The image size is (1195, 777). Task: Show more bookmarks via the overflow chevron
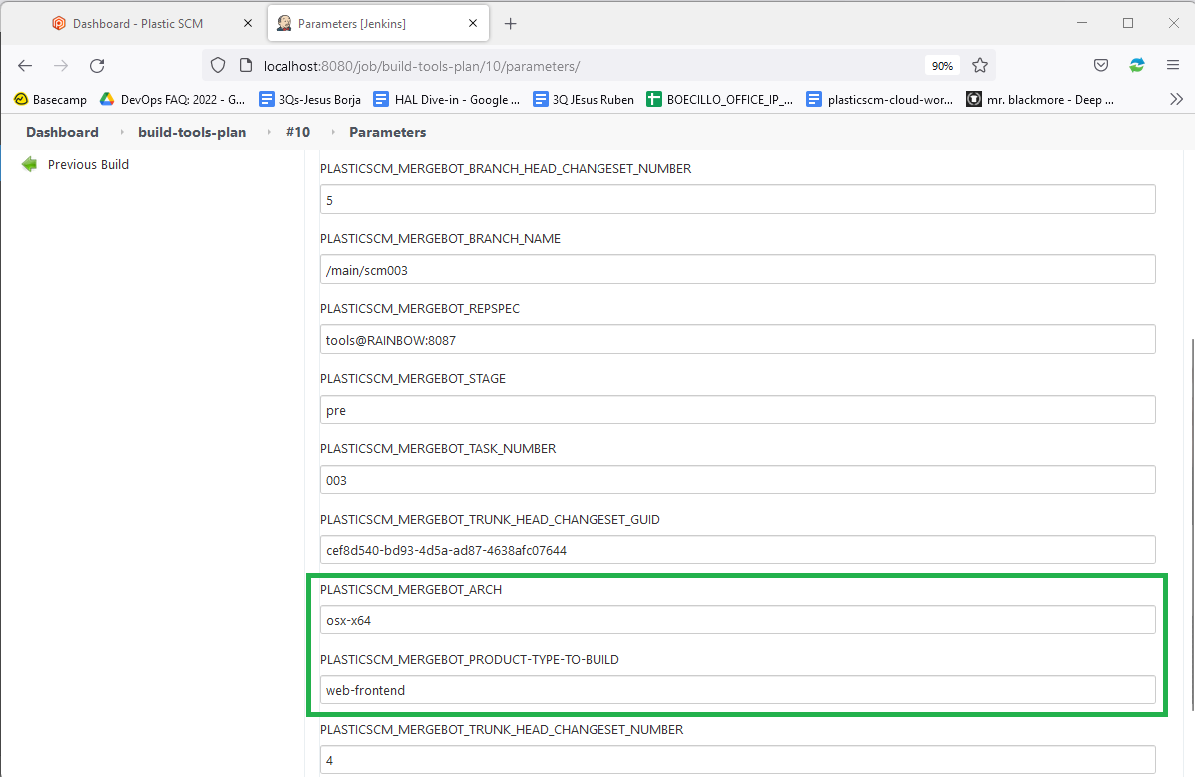pyautogui.click(x=1176, y=99)
